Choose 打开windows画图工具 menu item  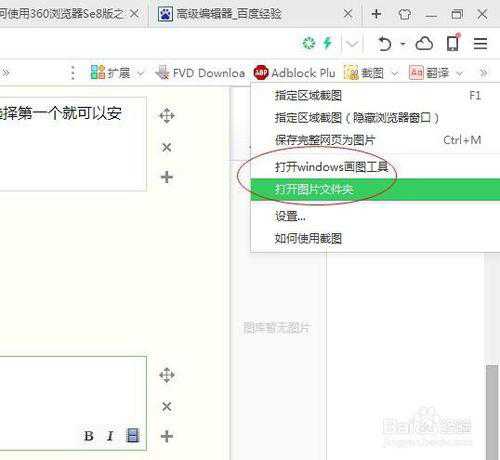point(376,167)
